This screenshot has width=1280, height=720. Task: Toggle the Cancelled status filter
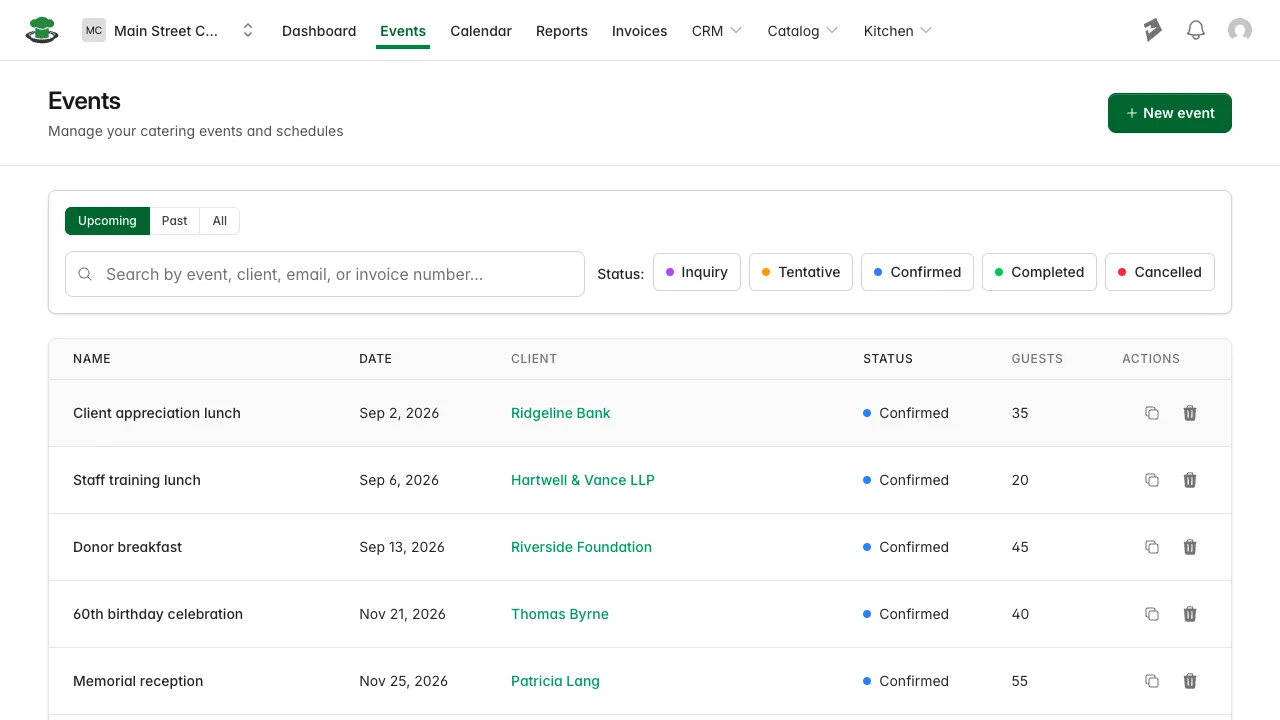pos(1160,272)
